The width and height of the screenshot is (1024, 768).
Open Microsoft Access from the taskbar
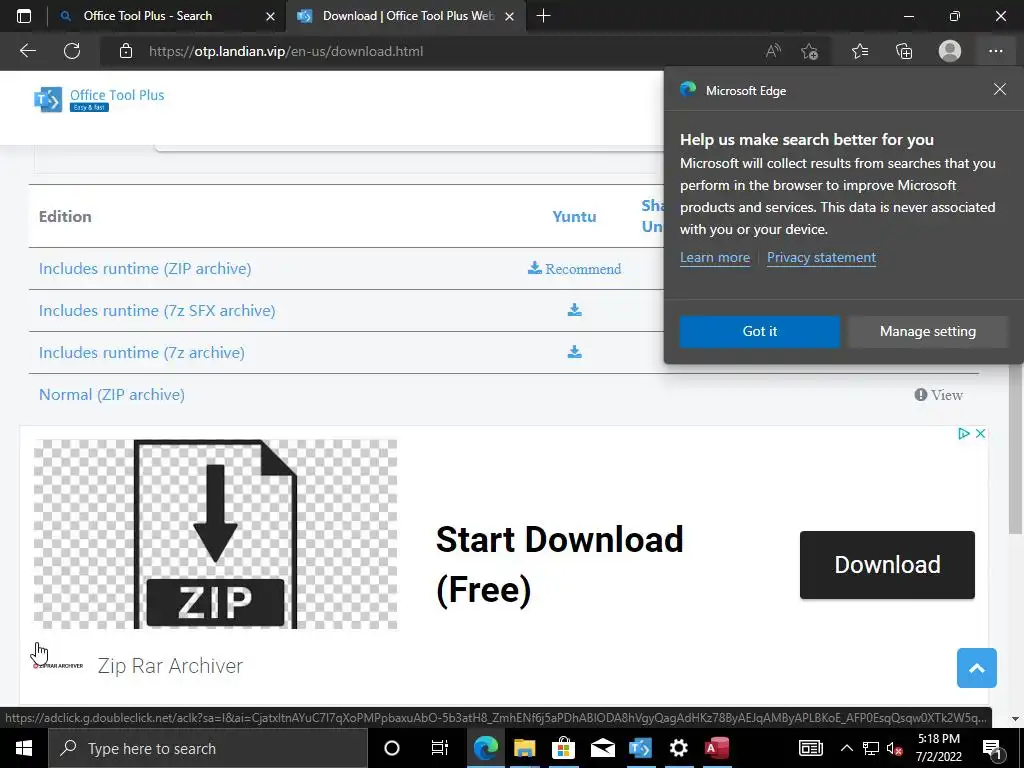tap(716, 748)
